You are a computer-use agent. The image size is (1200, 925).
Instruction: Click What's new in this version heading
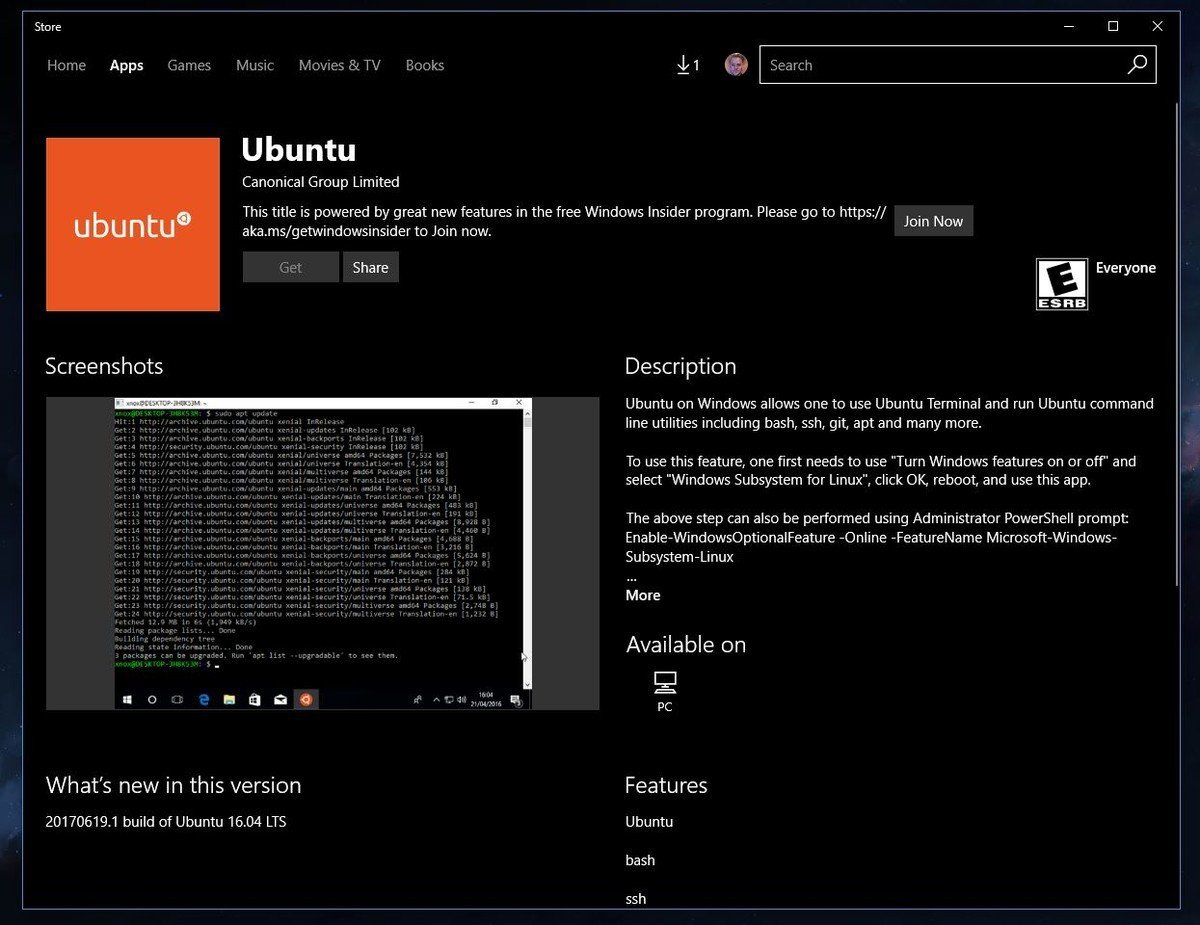[x=173, y=786]
